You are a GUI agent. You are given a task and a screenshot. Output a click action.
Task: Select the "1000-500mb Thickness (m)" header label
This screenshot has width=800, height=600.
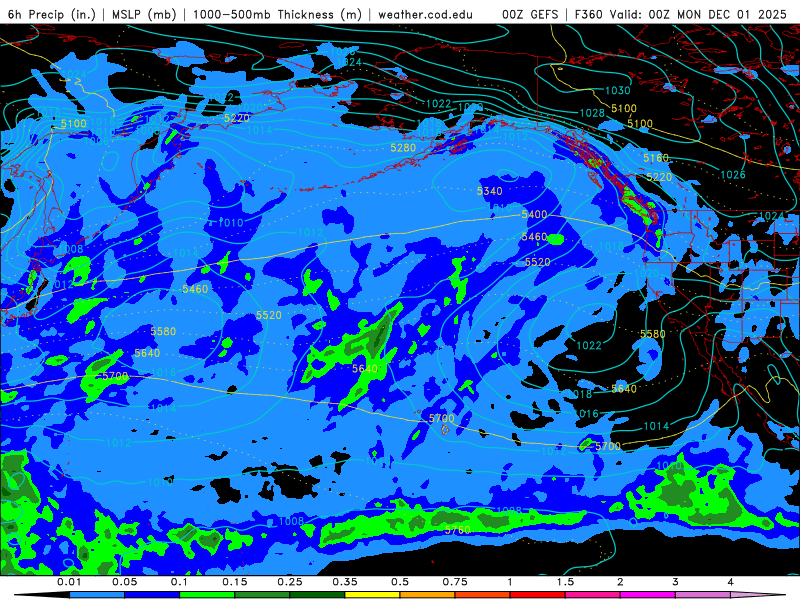point(277,14)
